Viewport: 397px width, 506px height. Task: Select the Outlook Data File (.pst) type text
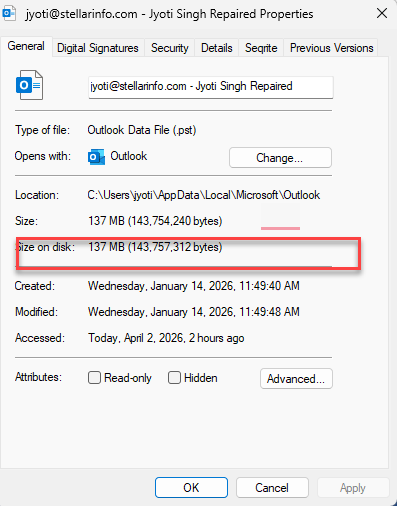click(x=142, y=130)
